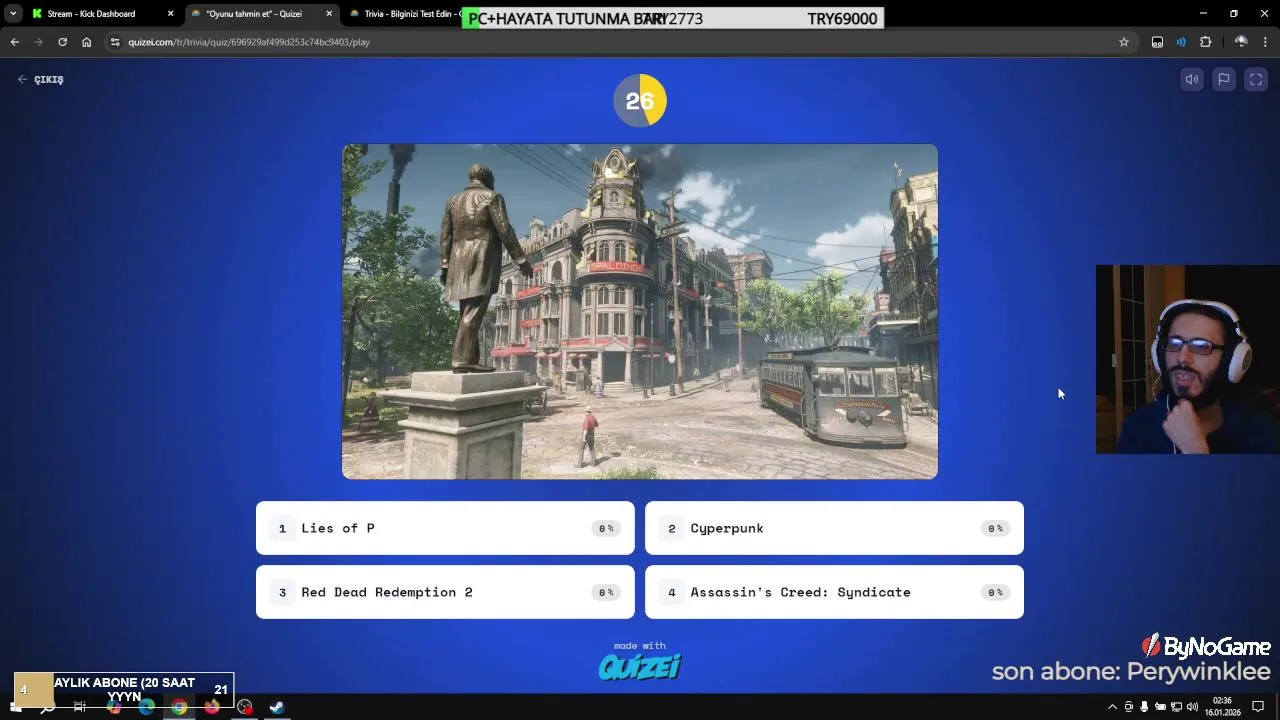Open Firefox from the taskbar

click(212, 707)
